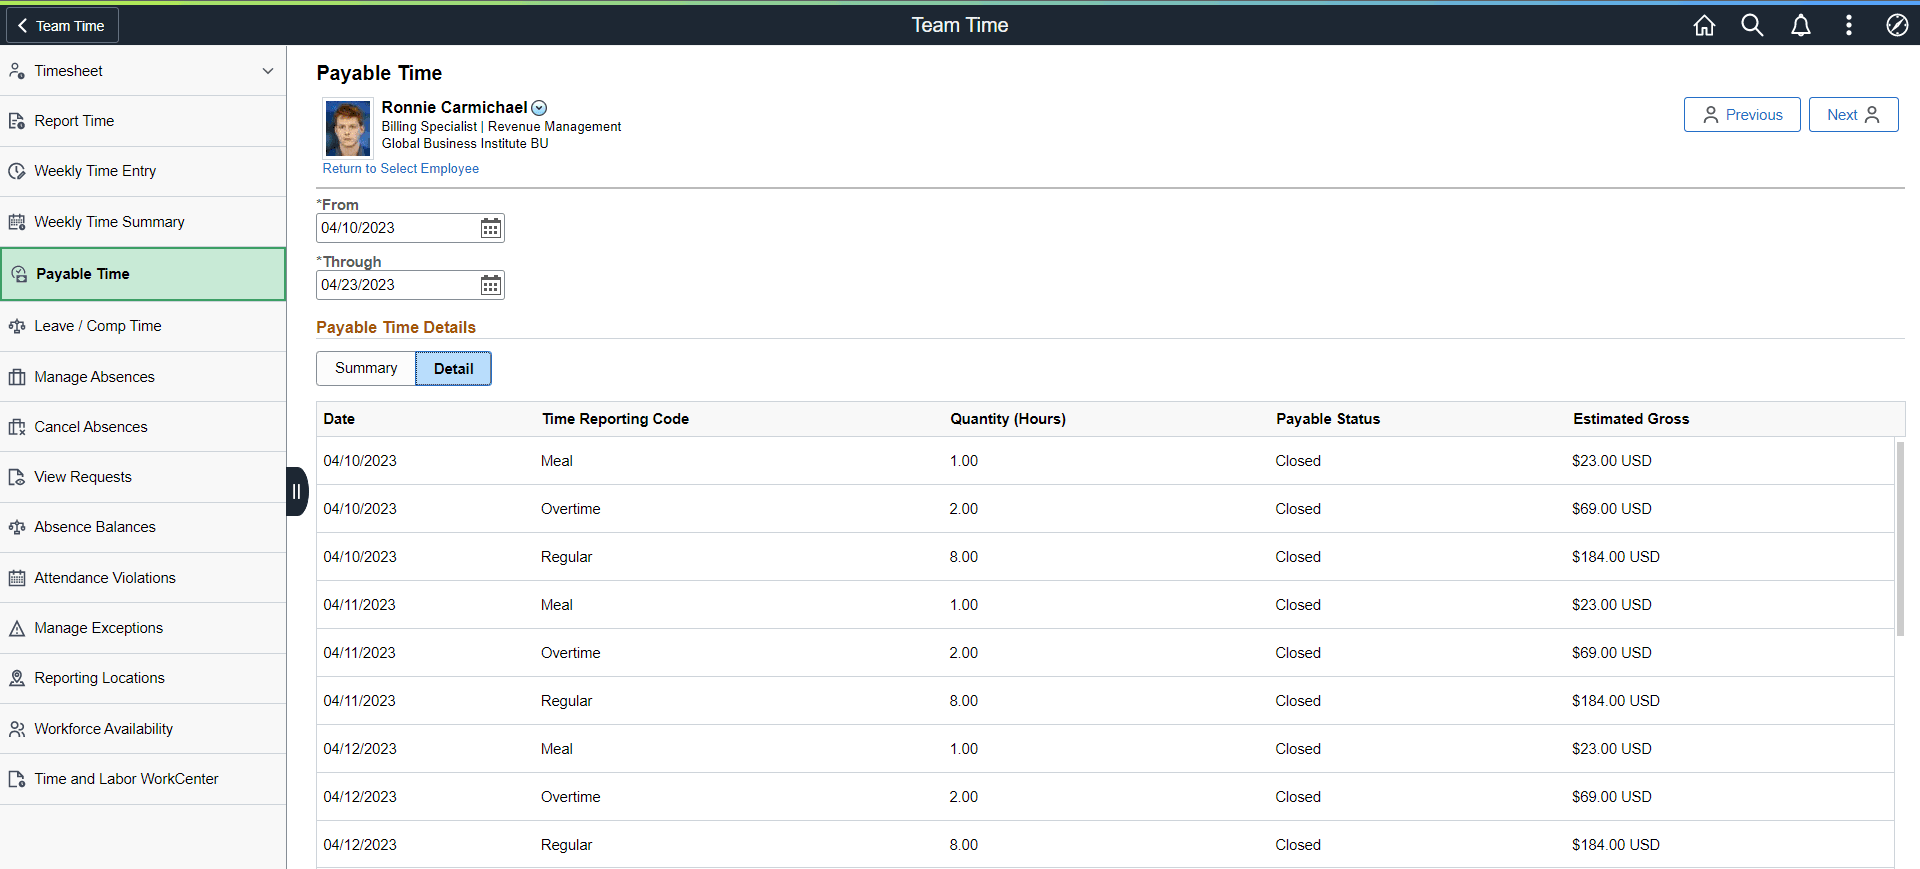Click the Cancel Absences icon

(17, 427)
